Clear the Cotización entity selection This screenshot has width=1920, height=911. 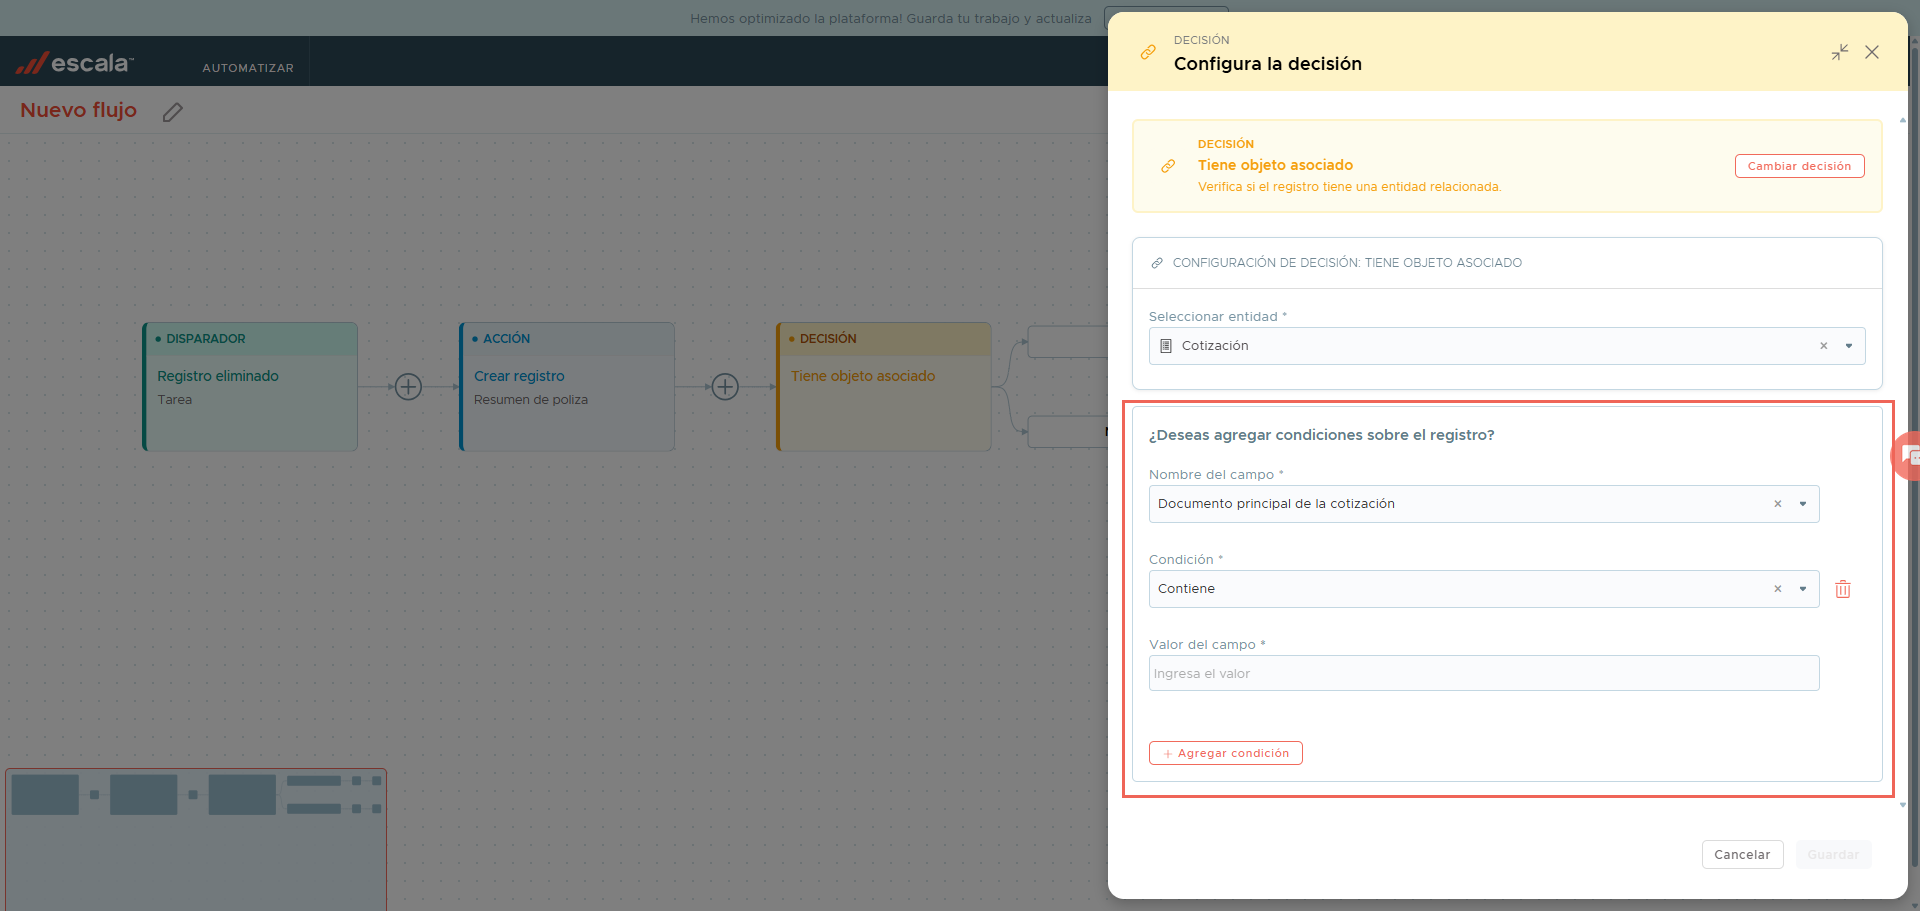point(1824,346)
